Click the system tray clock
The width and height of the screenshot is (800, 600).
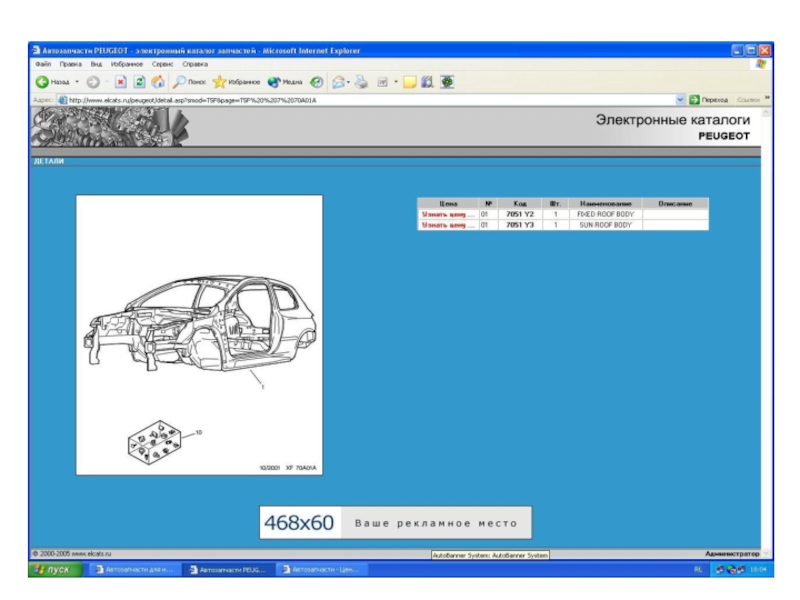click(759, 569)
